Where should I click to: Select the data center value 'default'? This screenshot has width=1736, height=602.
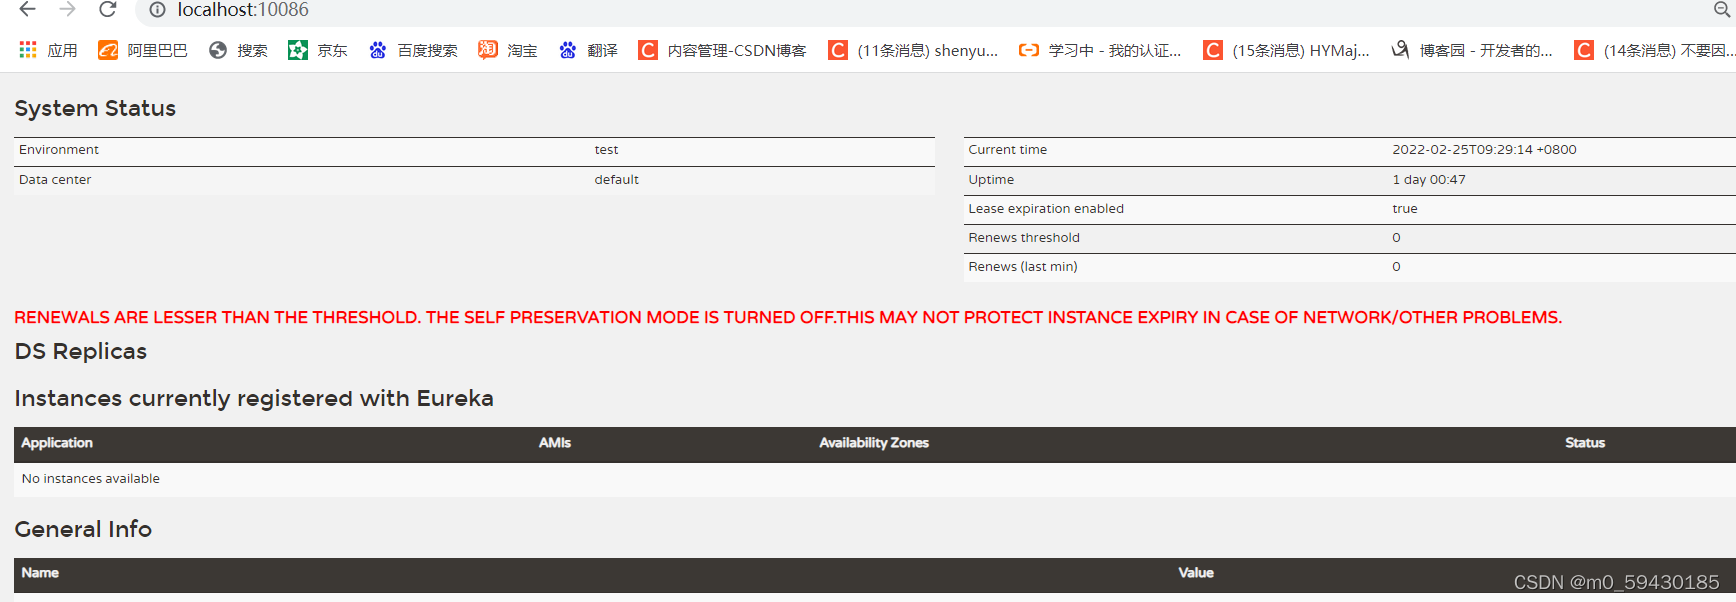[x=616, y=180]
